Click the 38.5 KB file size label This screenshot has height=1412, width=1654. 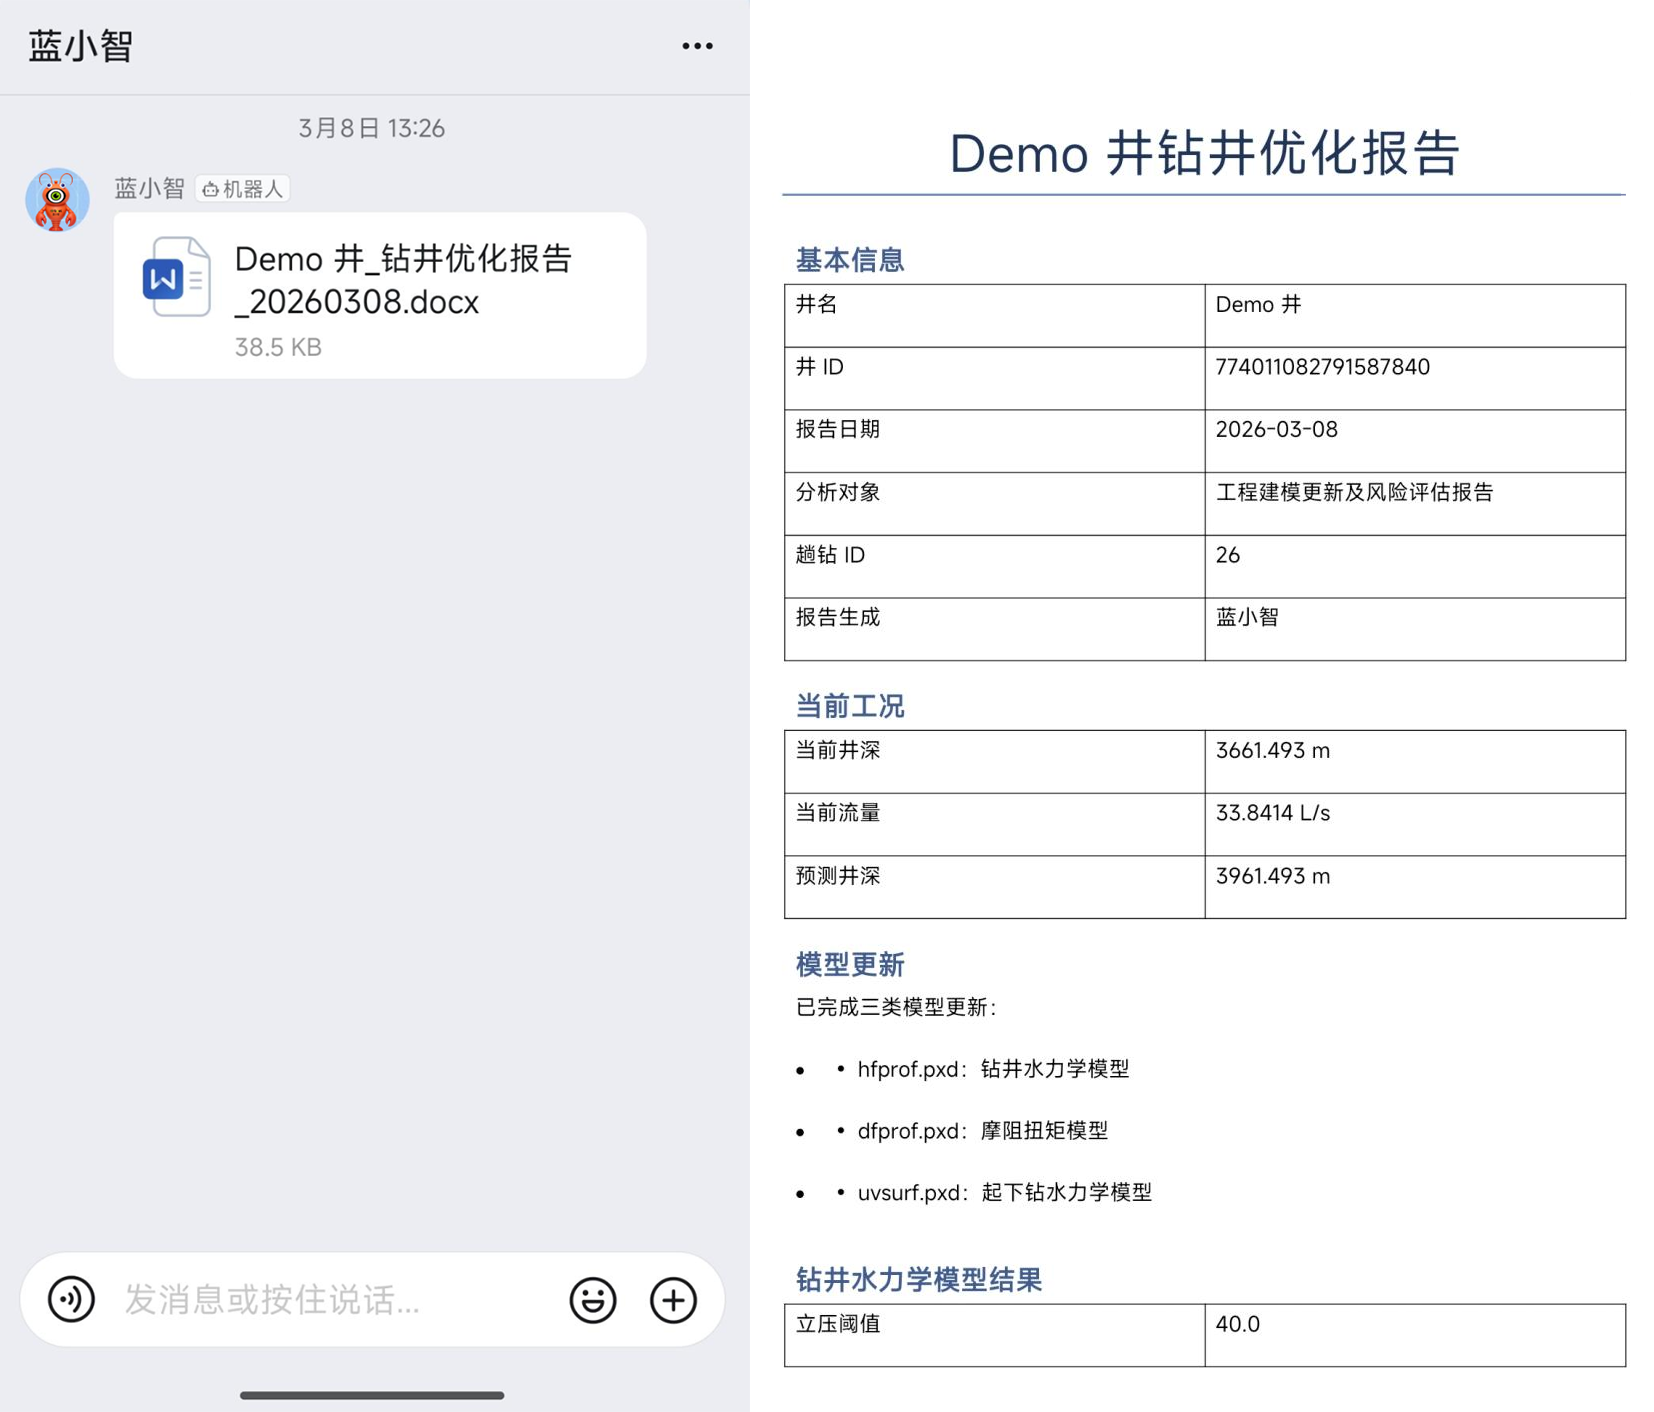coord(278,347)
